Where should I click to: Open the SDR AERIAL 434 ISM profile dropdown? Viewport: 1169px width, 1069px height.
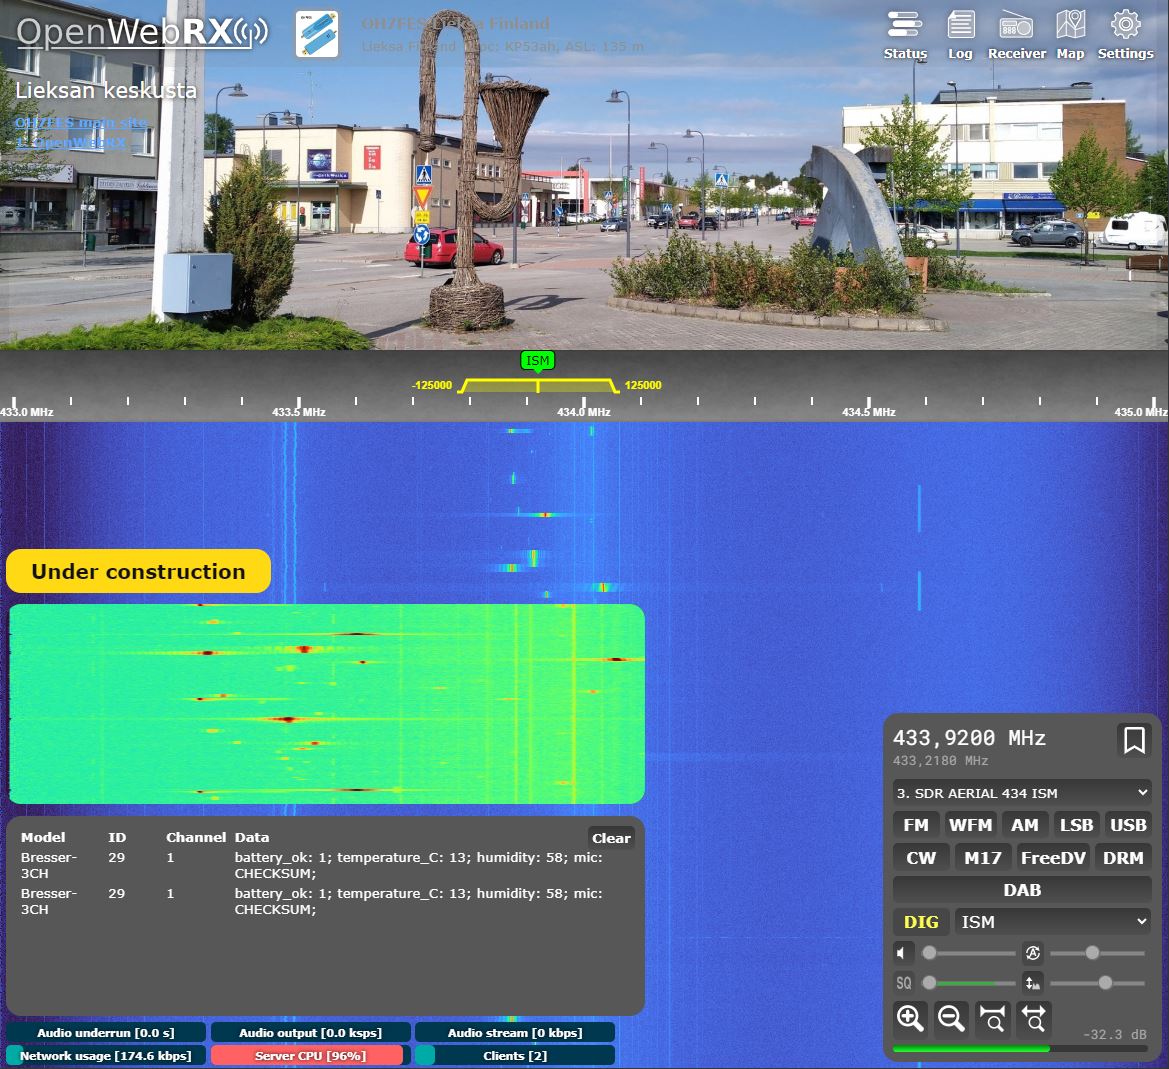click(1022, 793)
